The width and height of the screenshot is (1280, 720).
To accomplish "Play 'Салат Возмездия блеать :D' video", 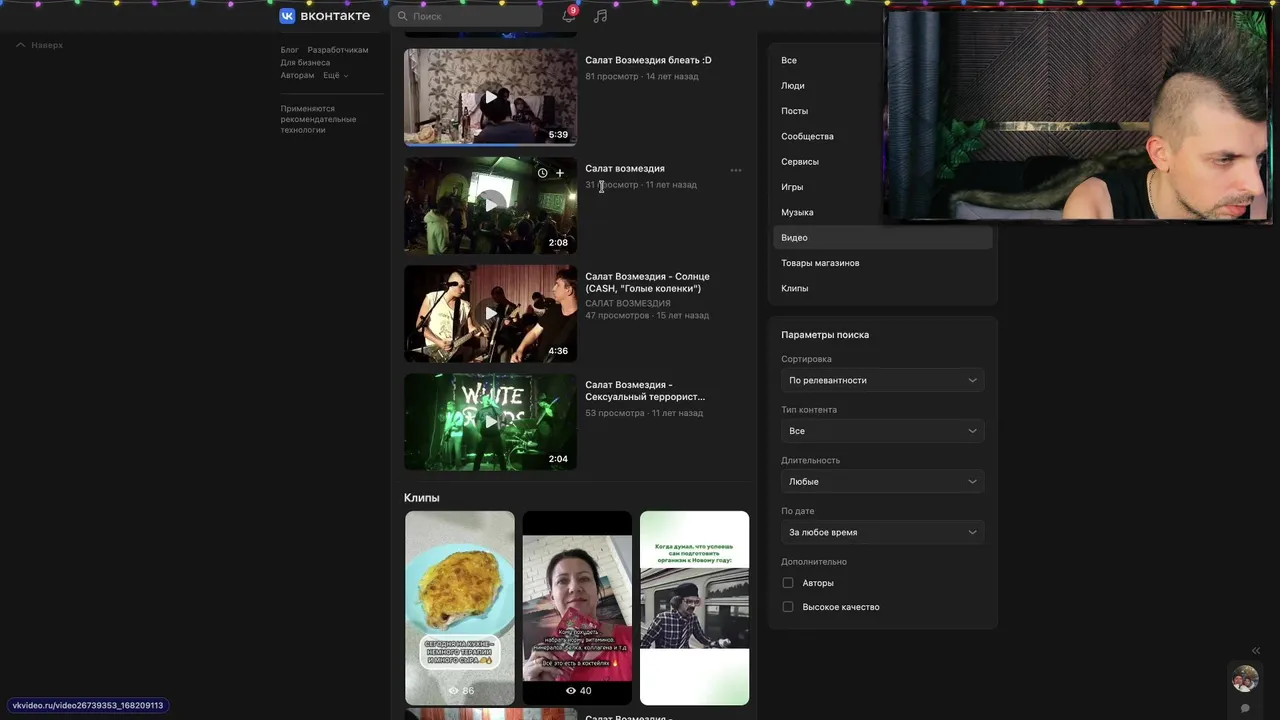I will click(x=490, y=97).
